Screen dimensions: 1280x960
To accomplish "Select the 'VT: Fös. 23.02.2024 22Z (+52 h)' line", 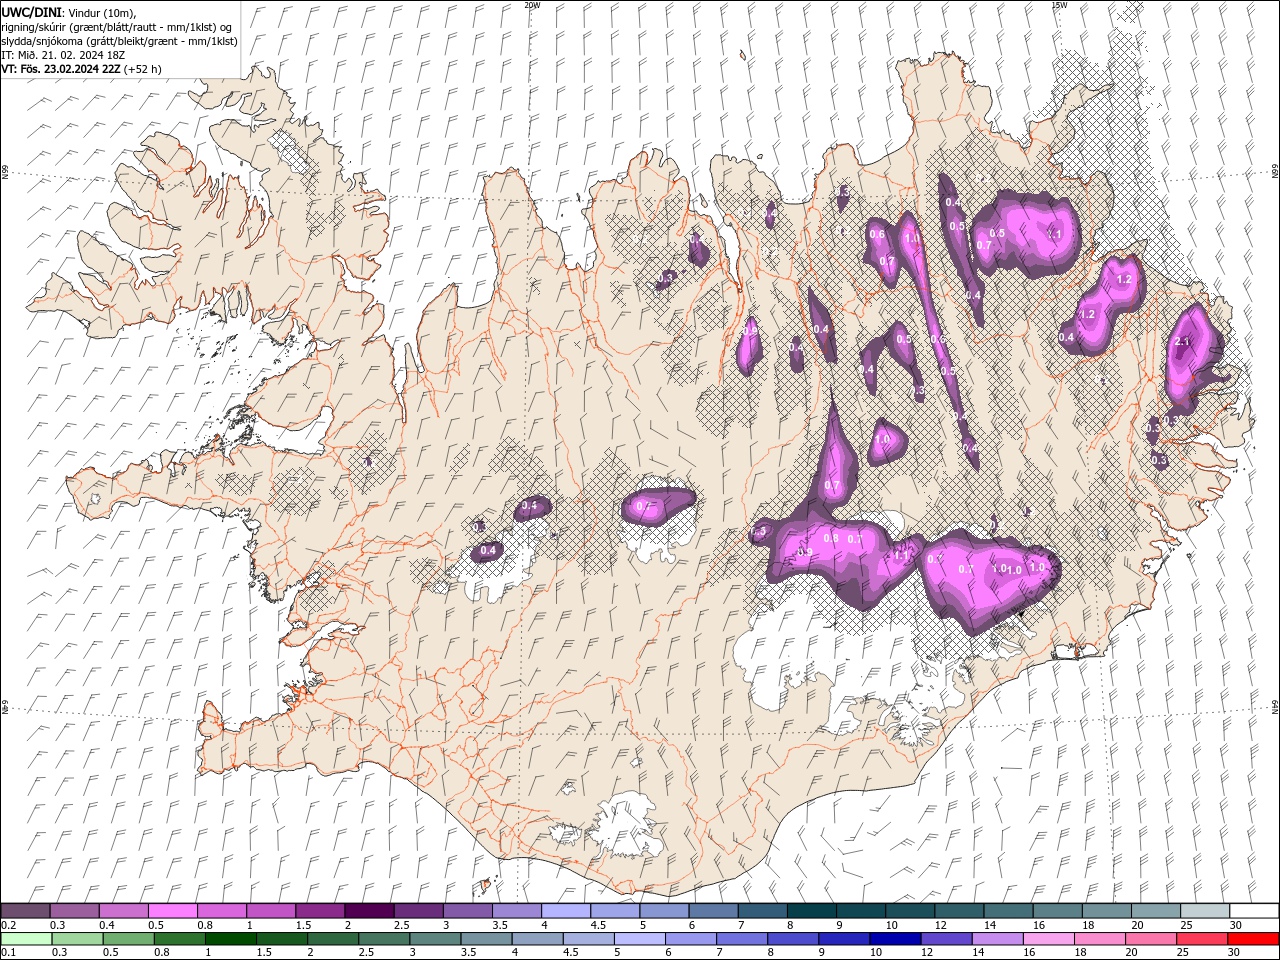I will pos(81,69).
